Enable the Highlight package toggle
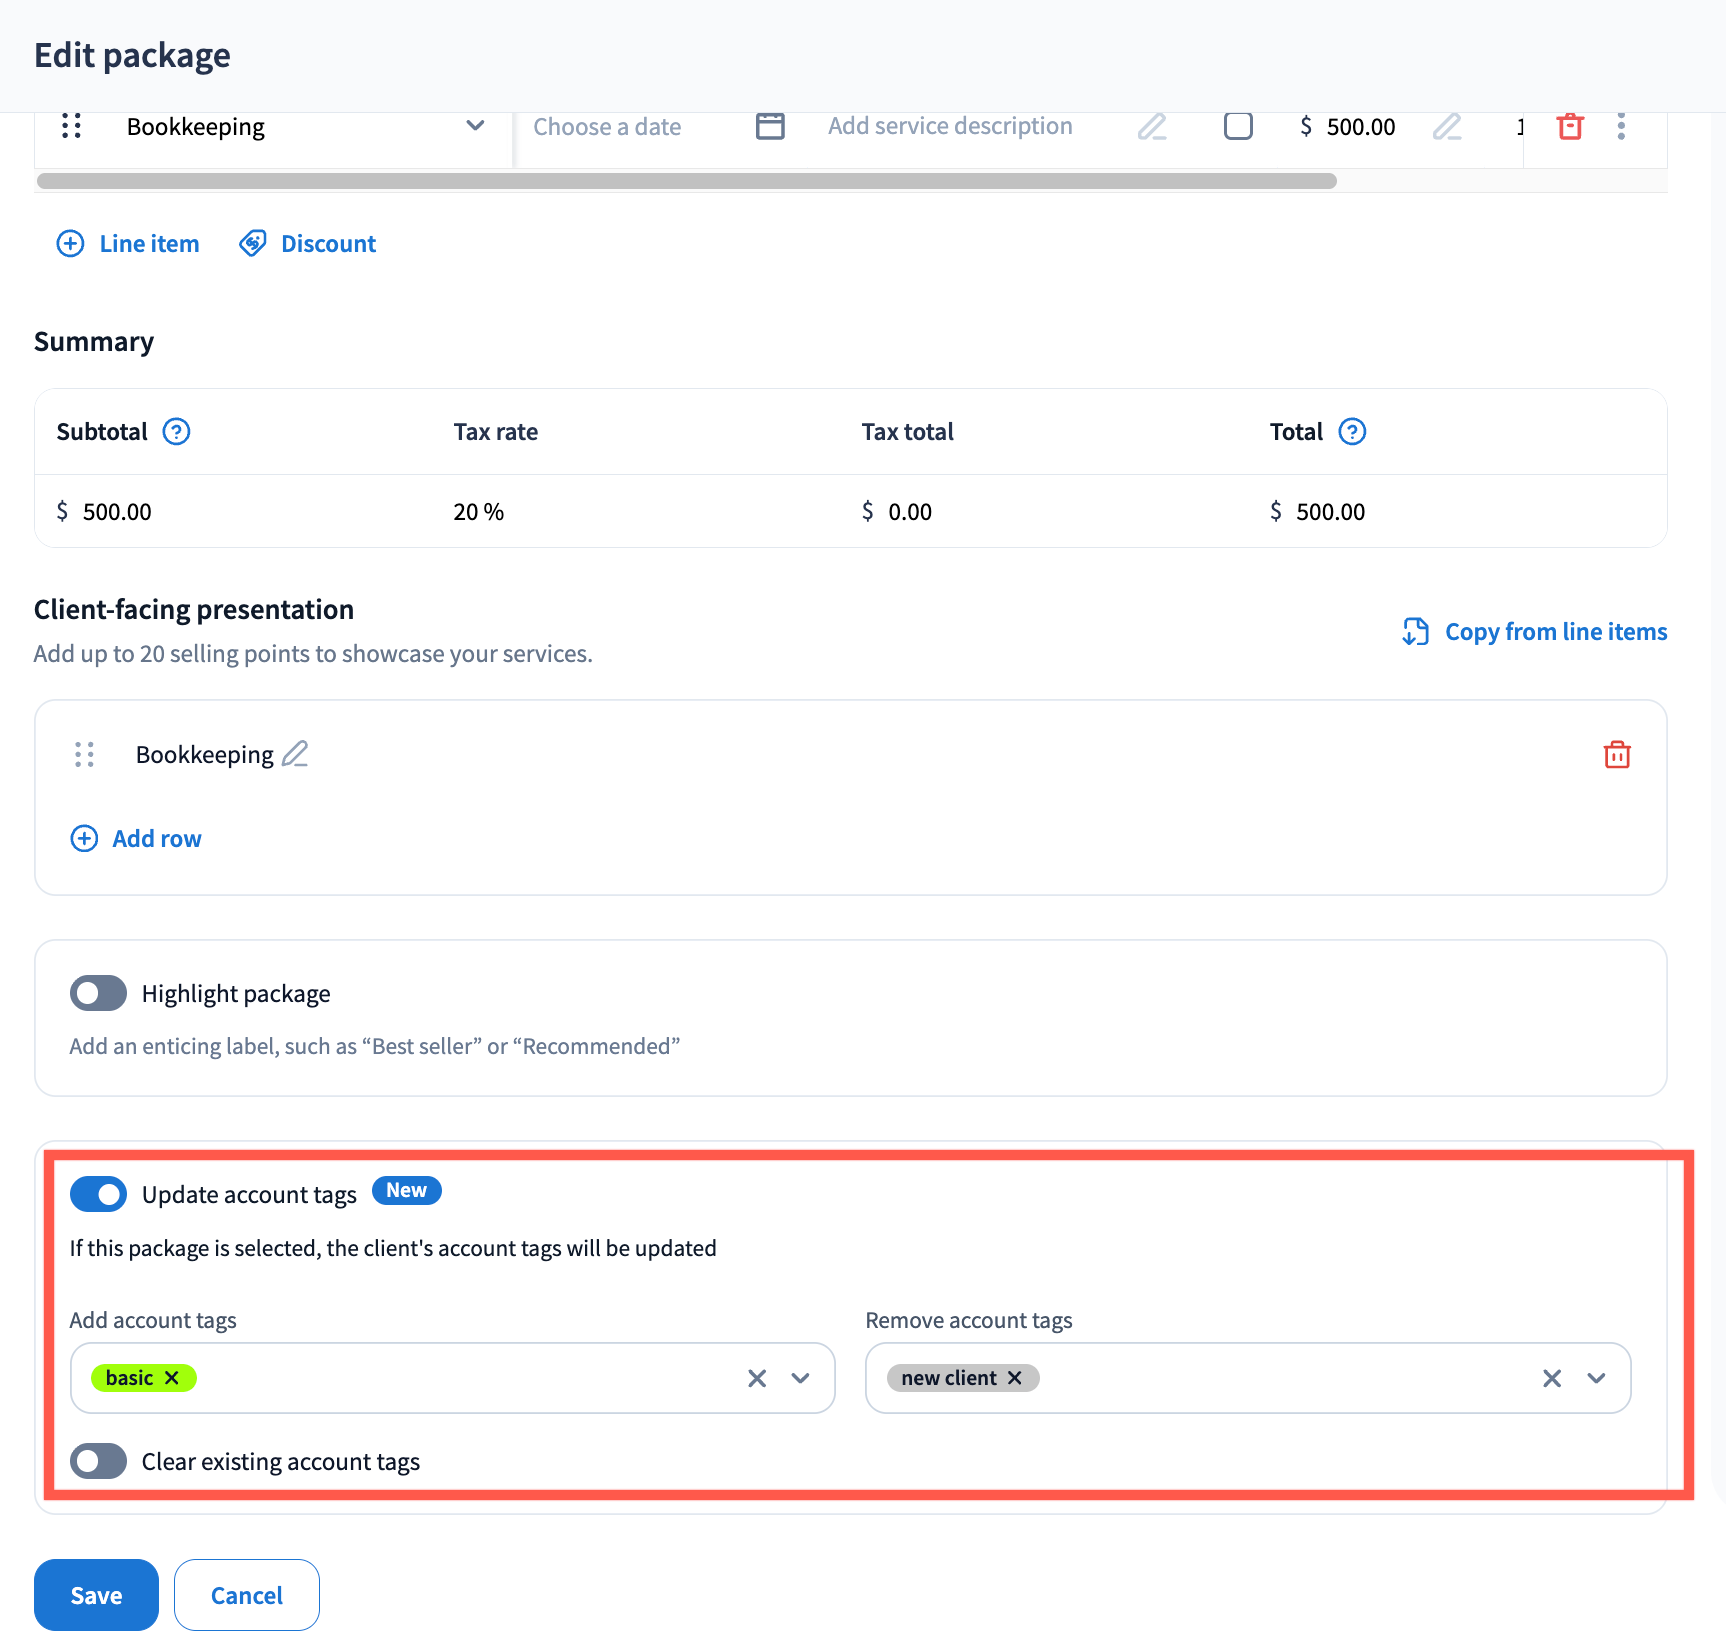This screenshot has height=1650, width=1726. [x=98, y=993]
